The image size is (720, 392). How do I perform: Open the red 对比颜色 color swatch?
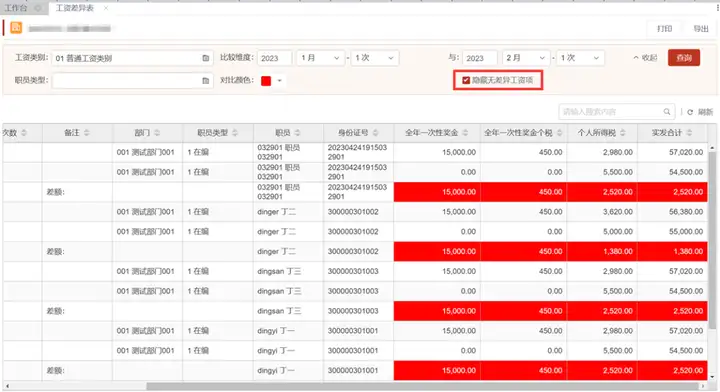(266, 81)
